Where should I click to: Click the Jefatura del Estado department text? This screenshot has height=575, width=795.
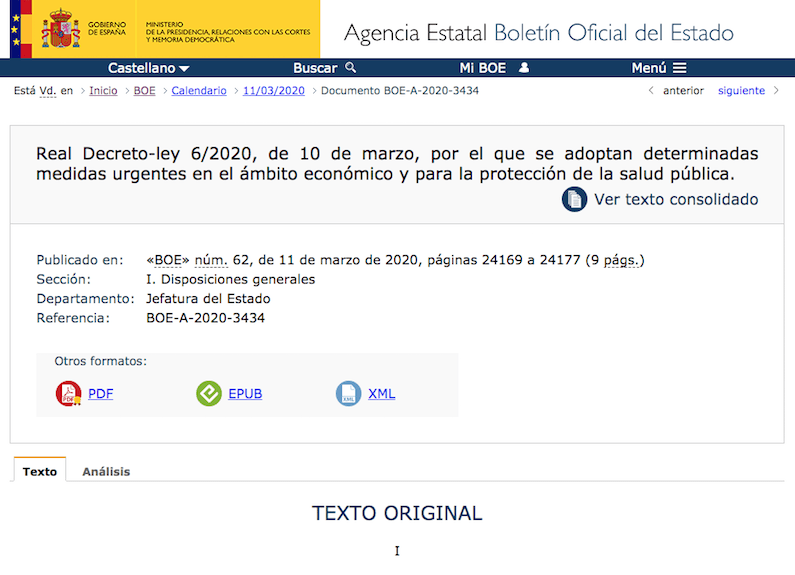(208, 299)
